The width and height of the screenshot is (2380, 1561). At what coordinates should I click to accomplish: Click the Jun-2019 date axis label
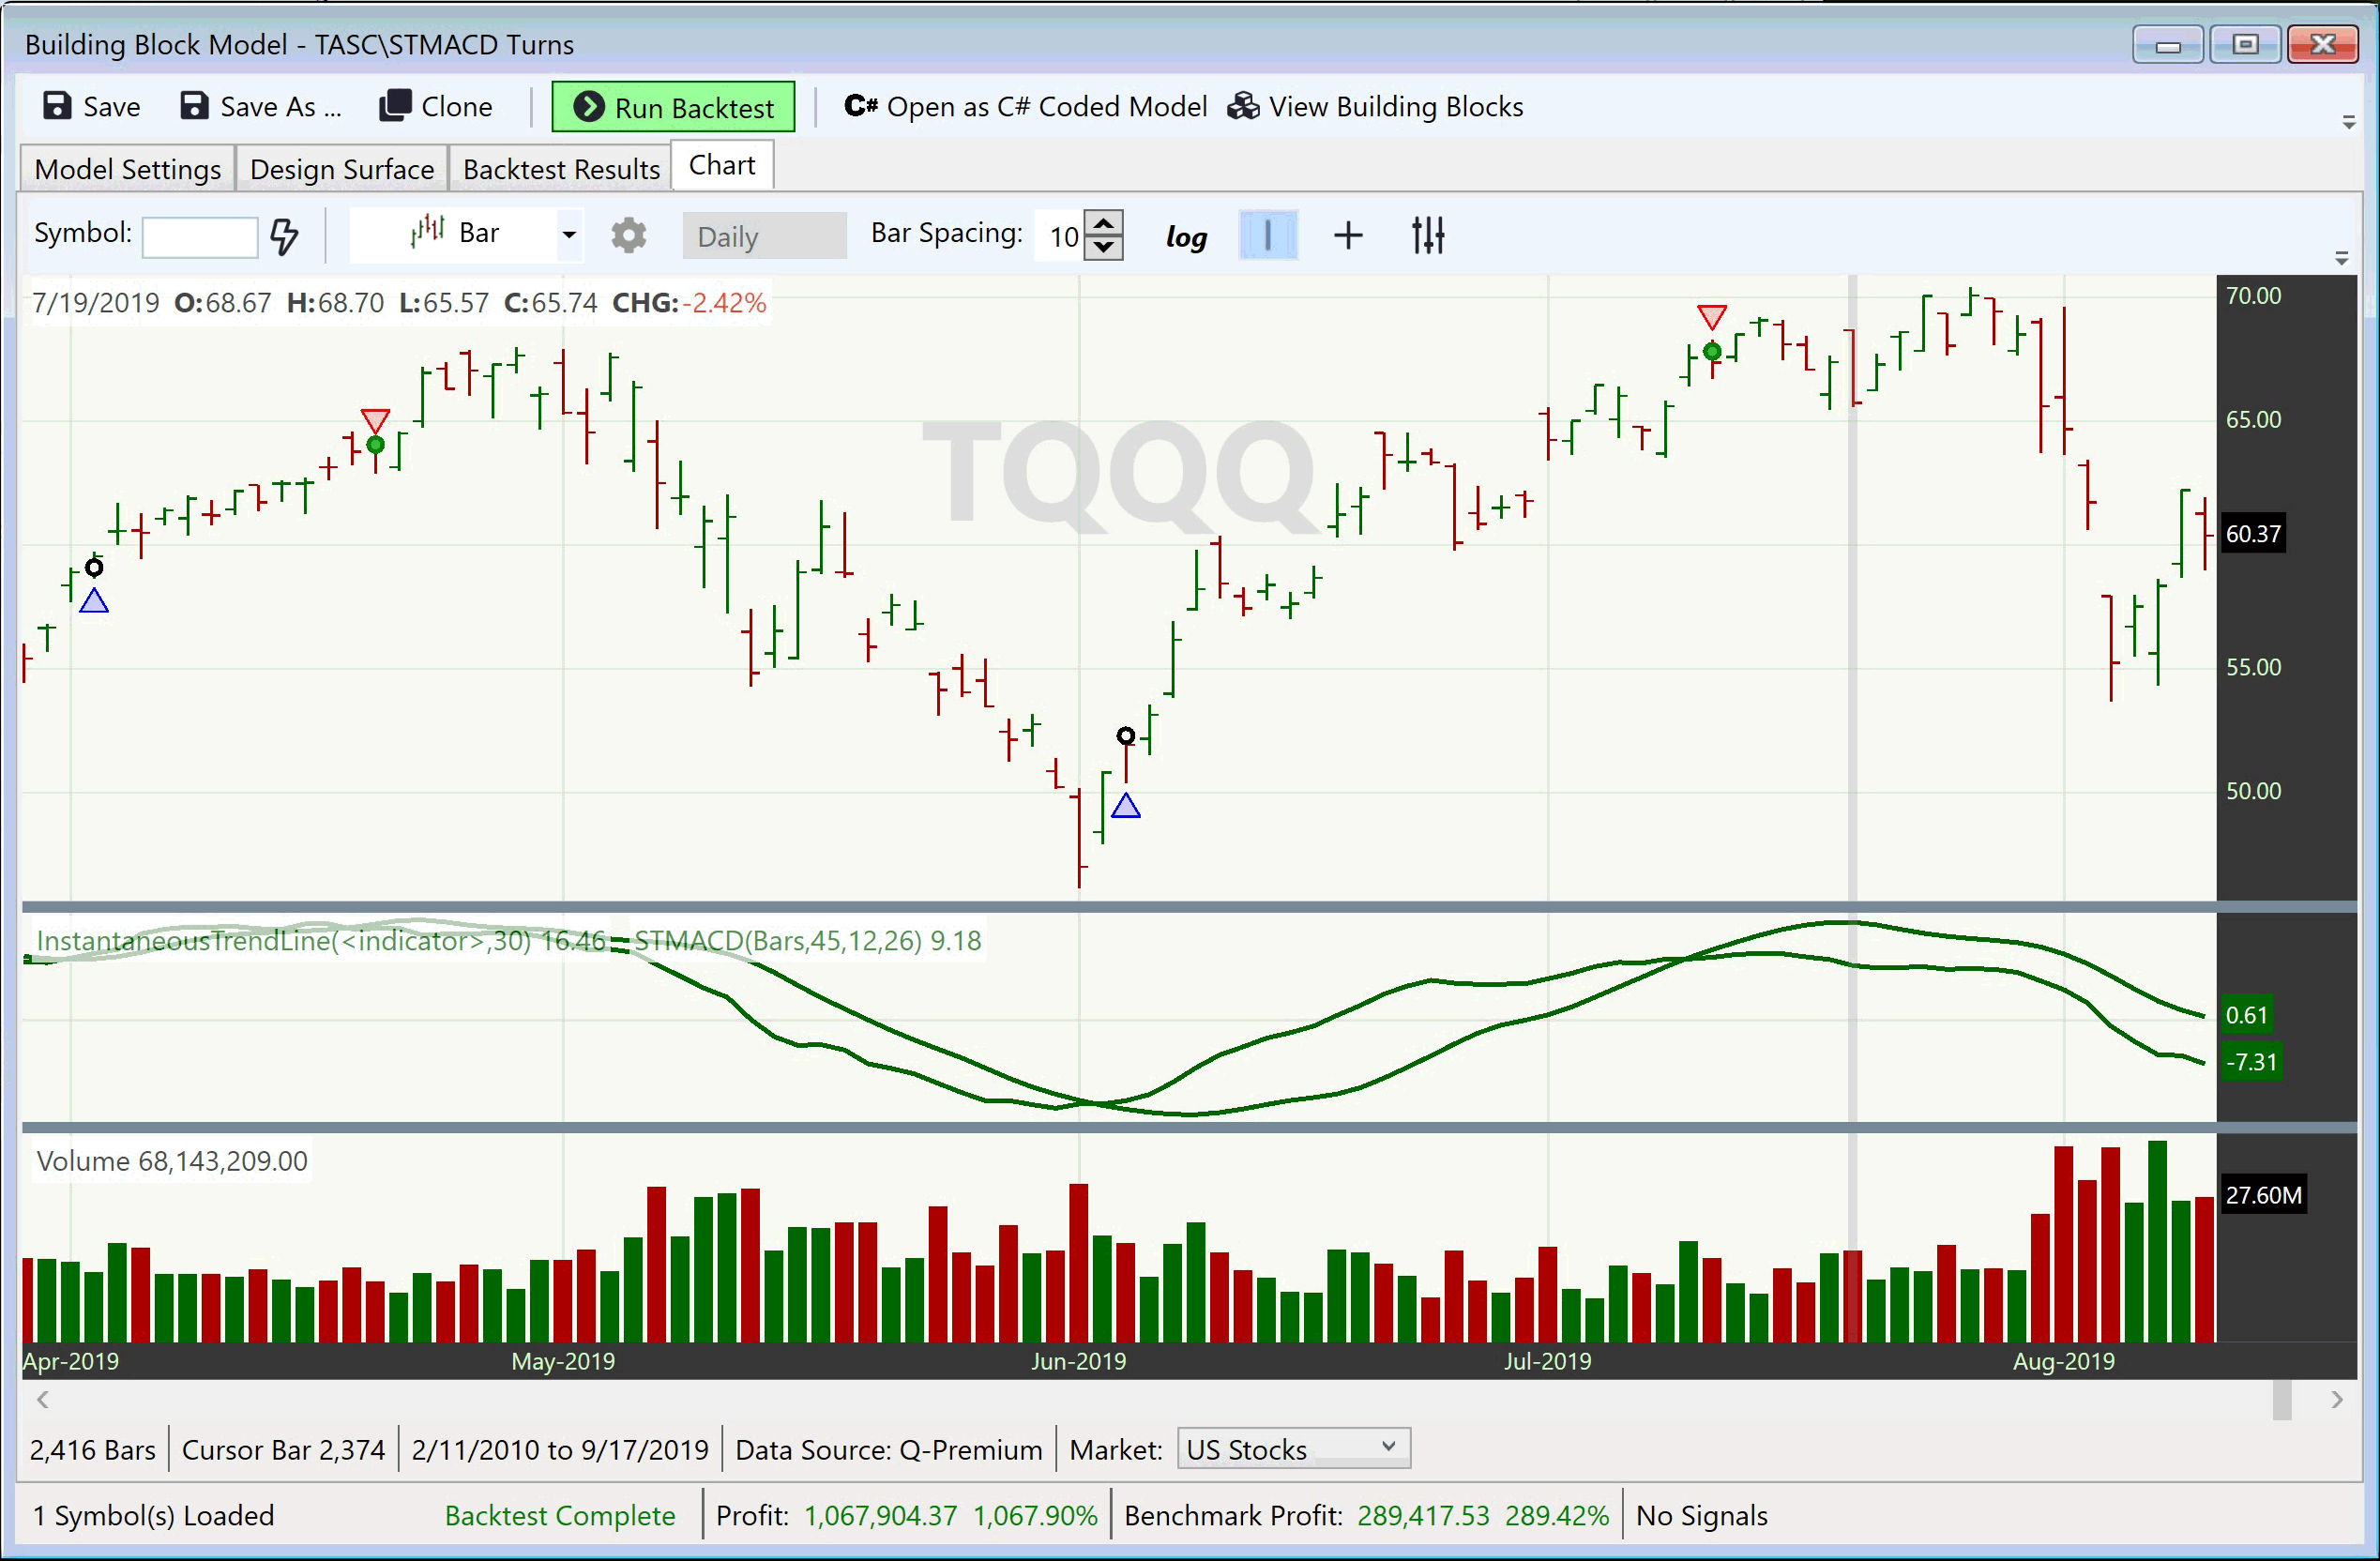point(1078,1361)
